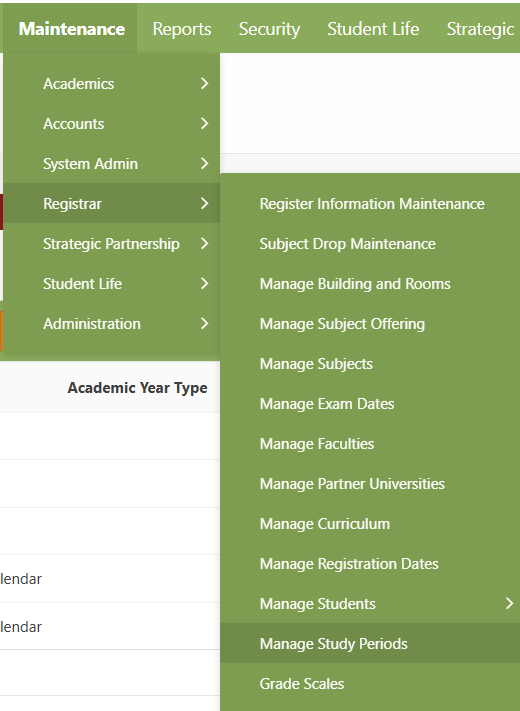Open Register Information Maintenance
The width and height of the screenshot is (520, 711).
point(370,204)
